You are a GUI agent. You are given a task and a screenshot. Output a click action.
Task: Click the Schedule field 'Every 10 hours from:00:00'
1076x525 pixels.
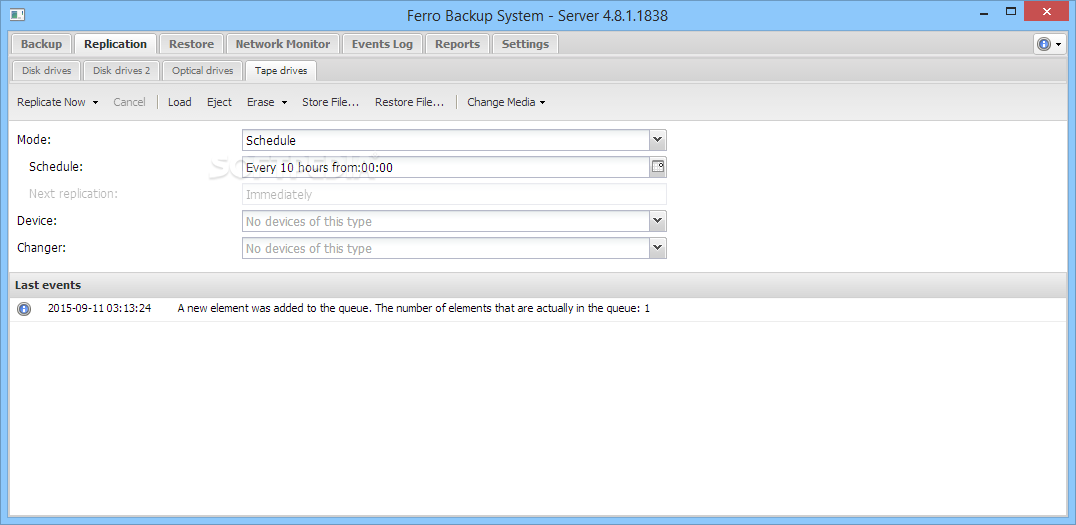(x=446, y=167)
